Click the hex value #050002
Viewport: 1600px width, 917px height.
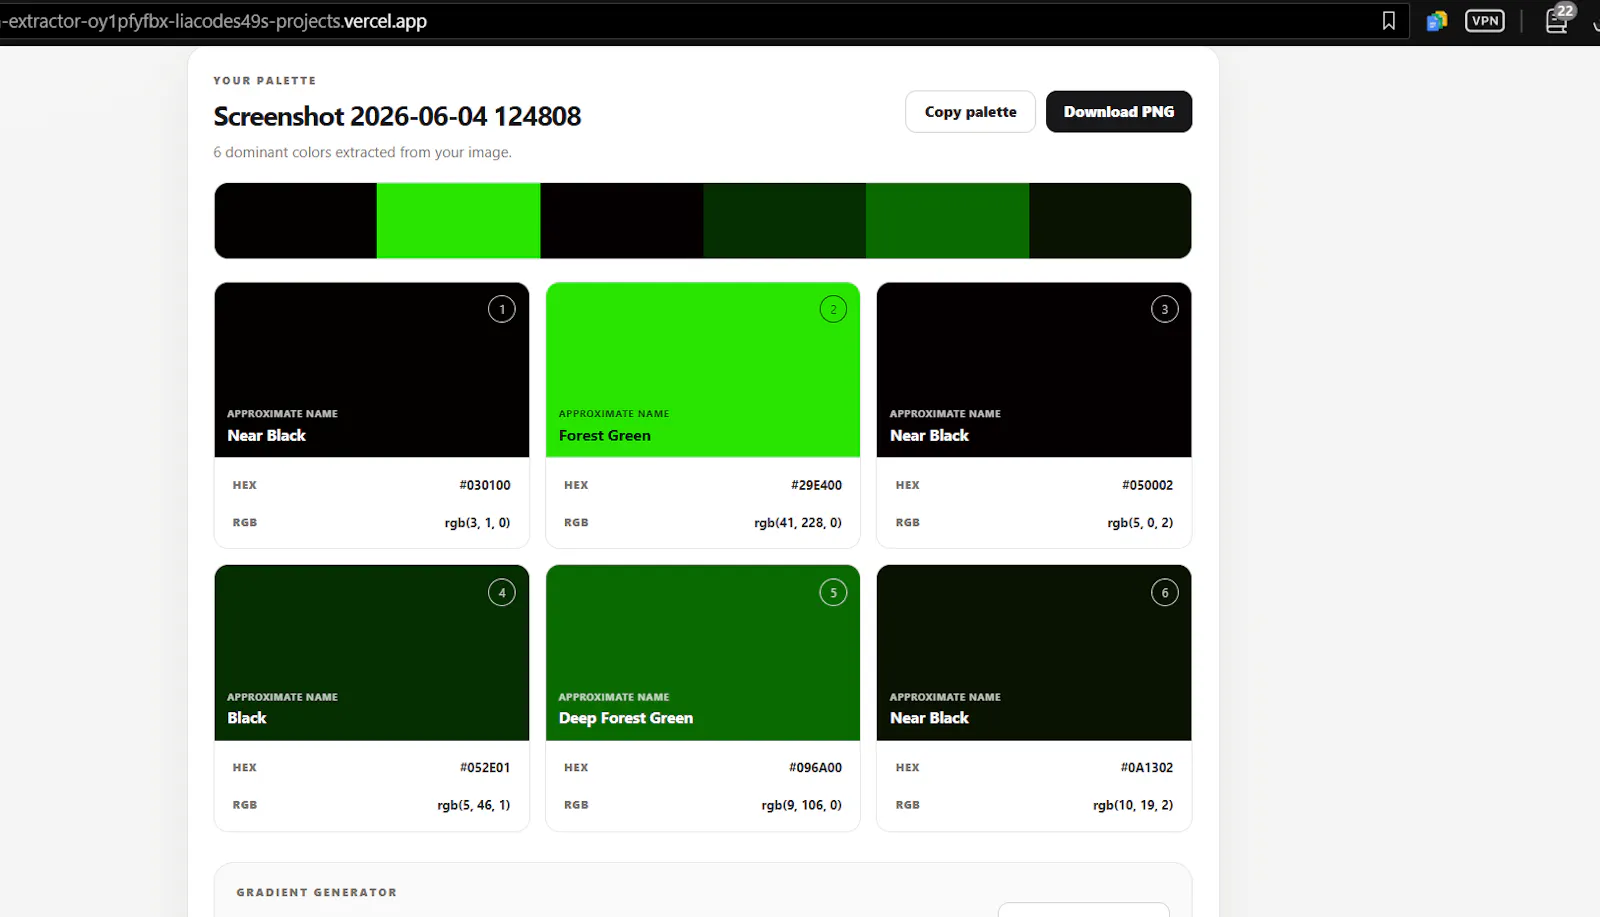click(x=1147, y=485)
